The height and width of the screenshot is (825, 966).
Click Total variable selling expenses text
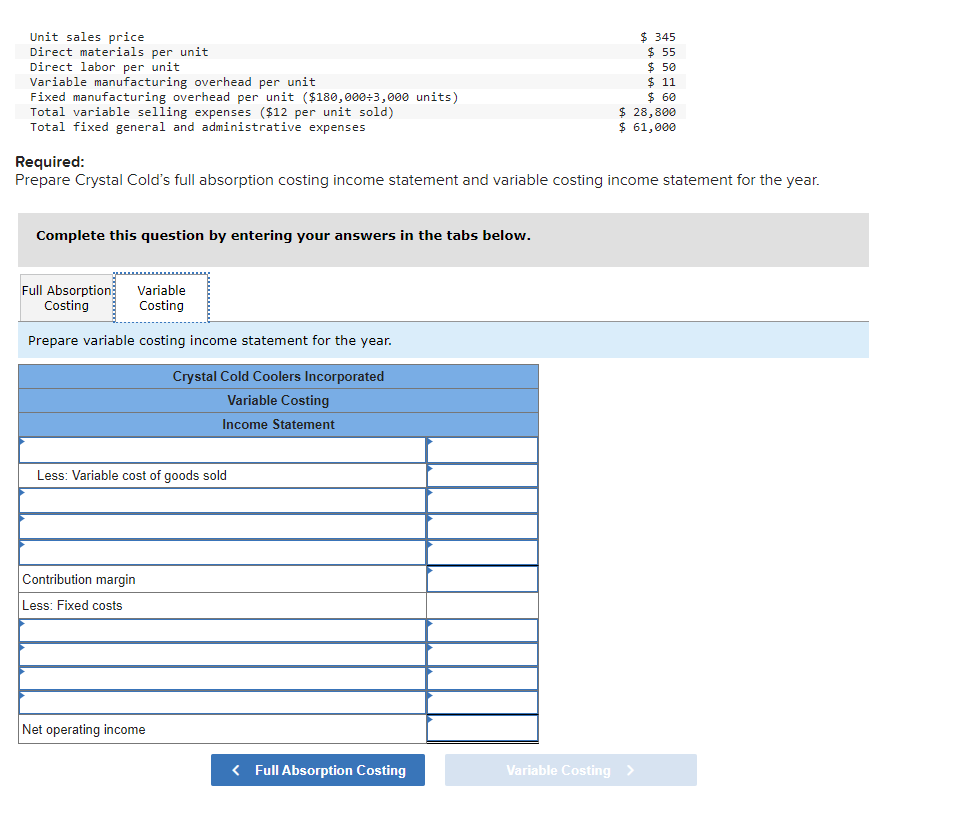tap(212, 112)
